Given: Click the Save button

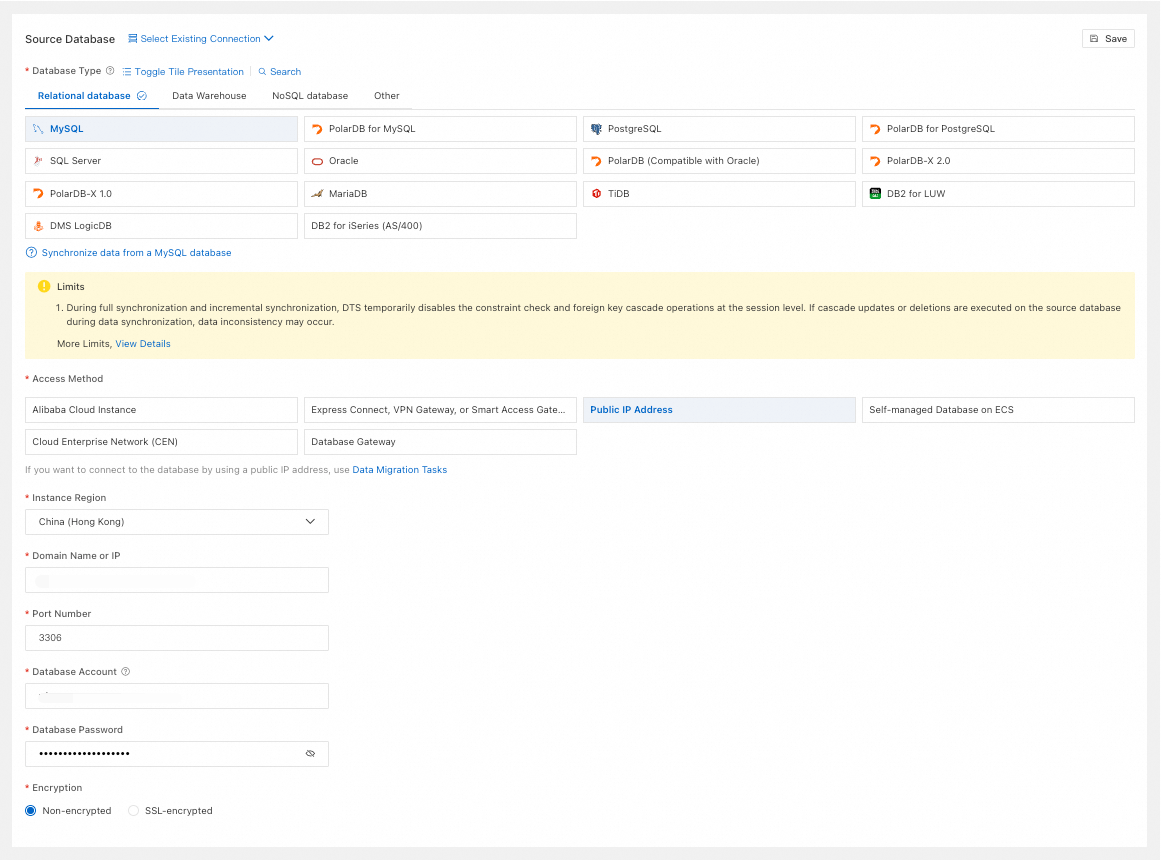Looking at the screenshot, I should point(1108,39).
